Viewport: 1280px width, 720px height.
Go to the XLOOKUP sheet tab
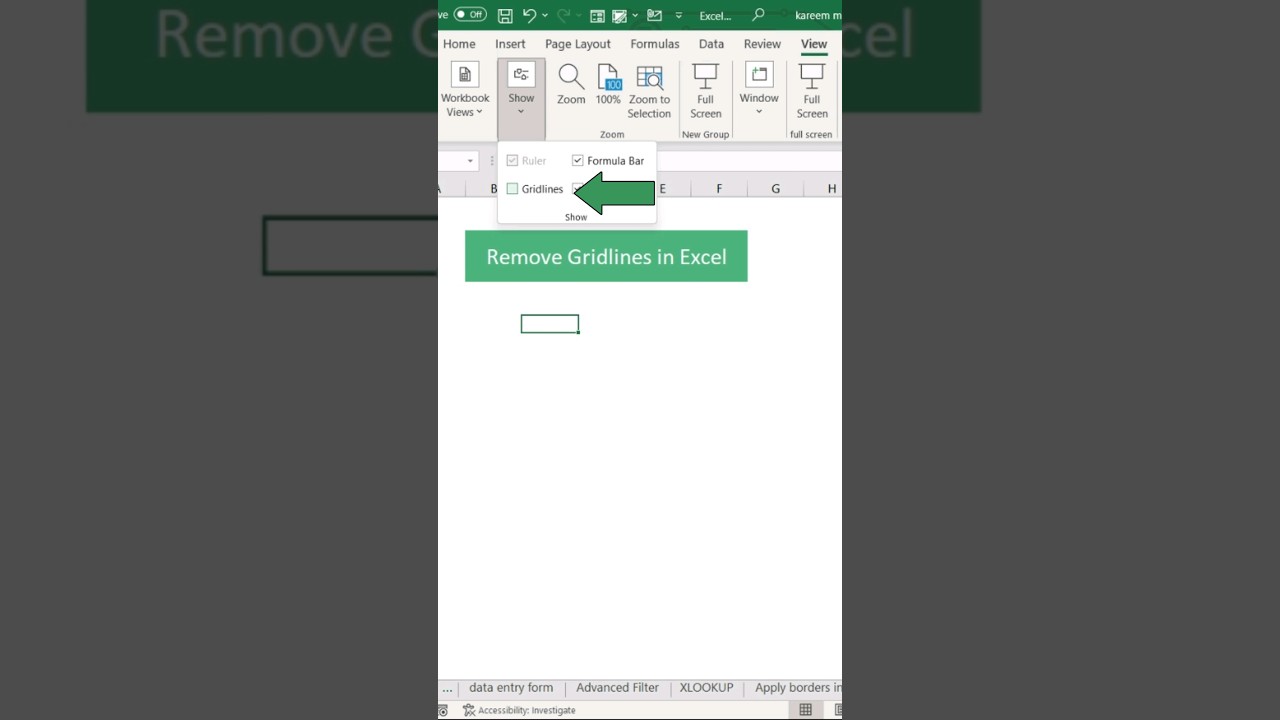click(x=706, y=688)
